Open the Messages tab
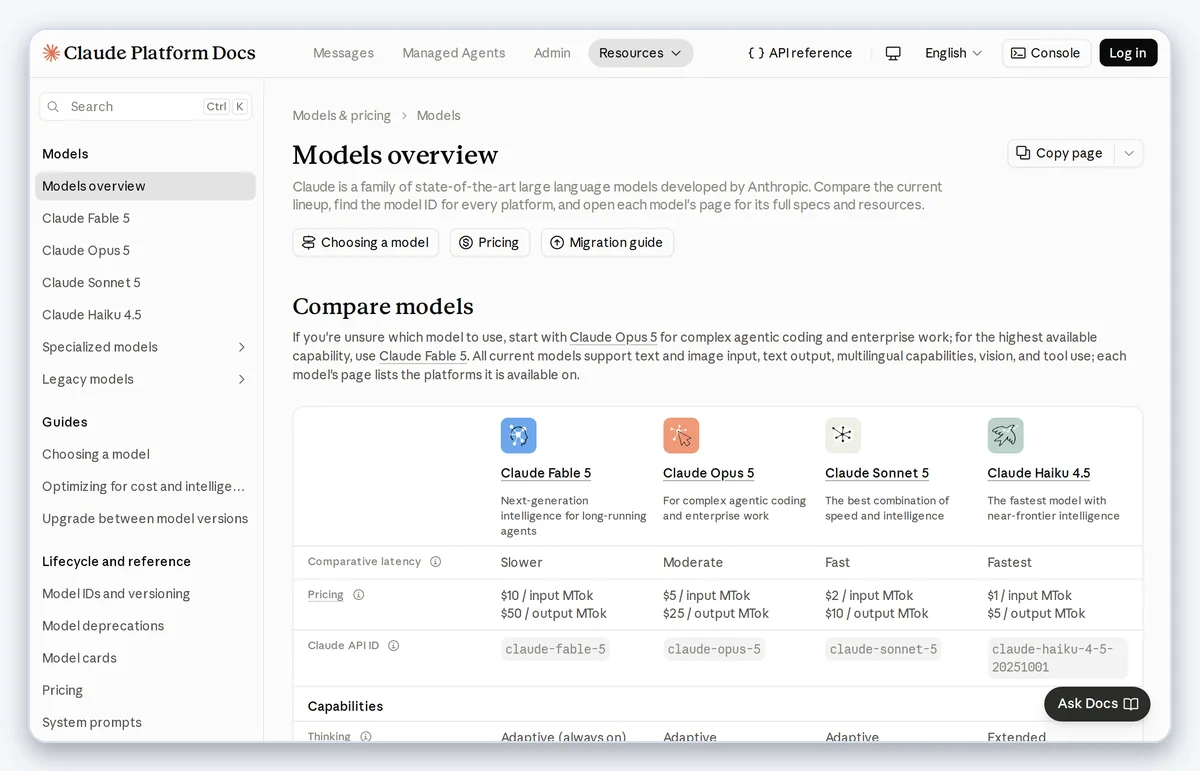The width and height of the screenshot is (1200, 771). pos(343,53)
